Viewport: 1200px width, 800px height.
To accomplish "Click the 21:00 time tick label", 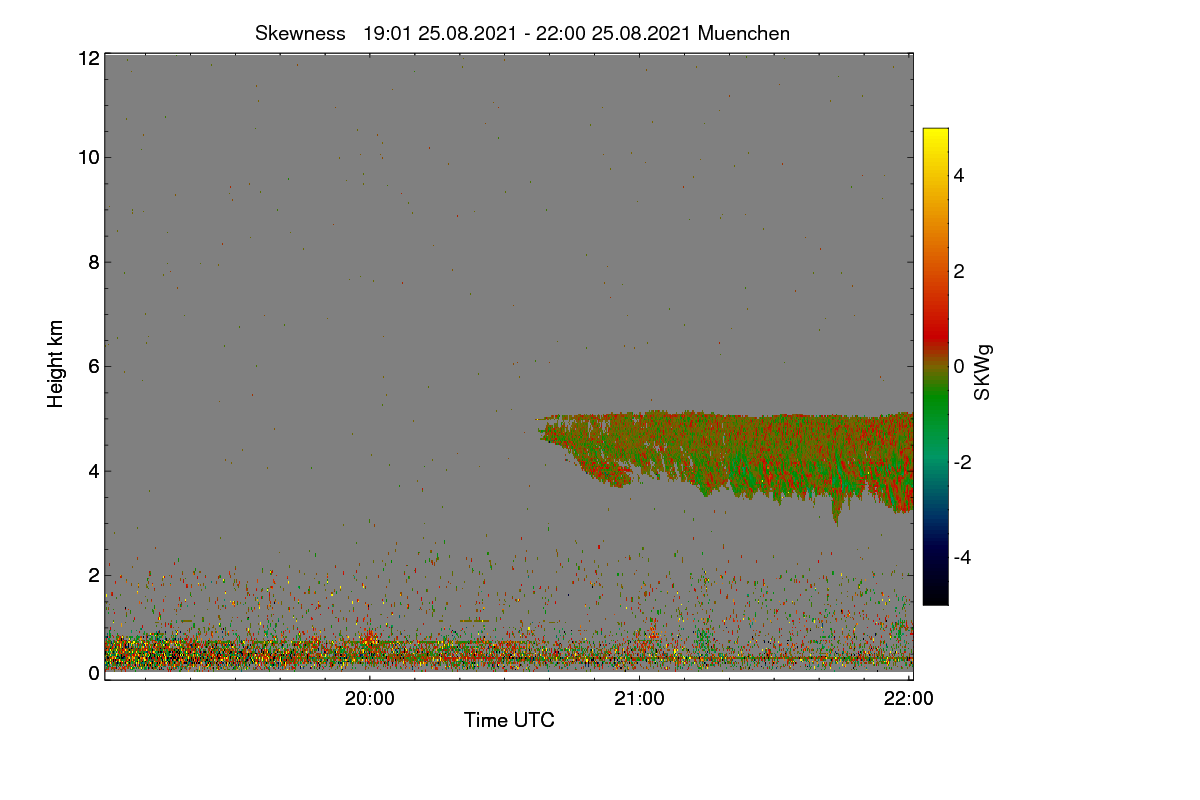I will click(x=639, y=699).
